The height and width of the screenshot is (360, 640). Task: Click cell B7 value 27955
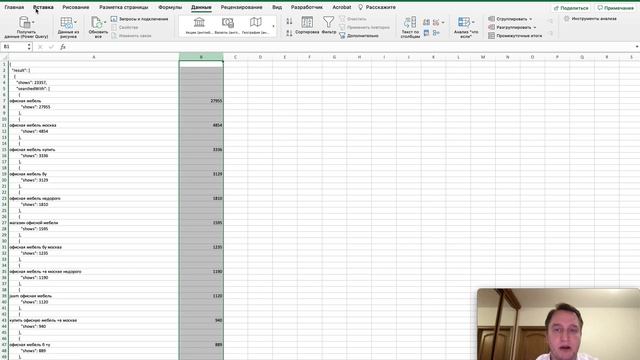pyautogui.click(x=201, y=101)
